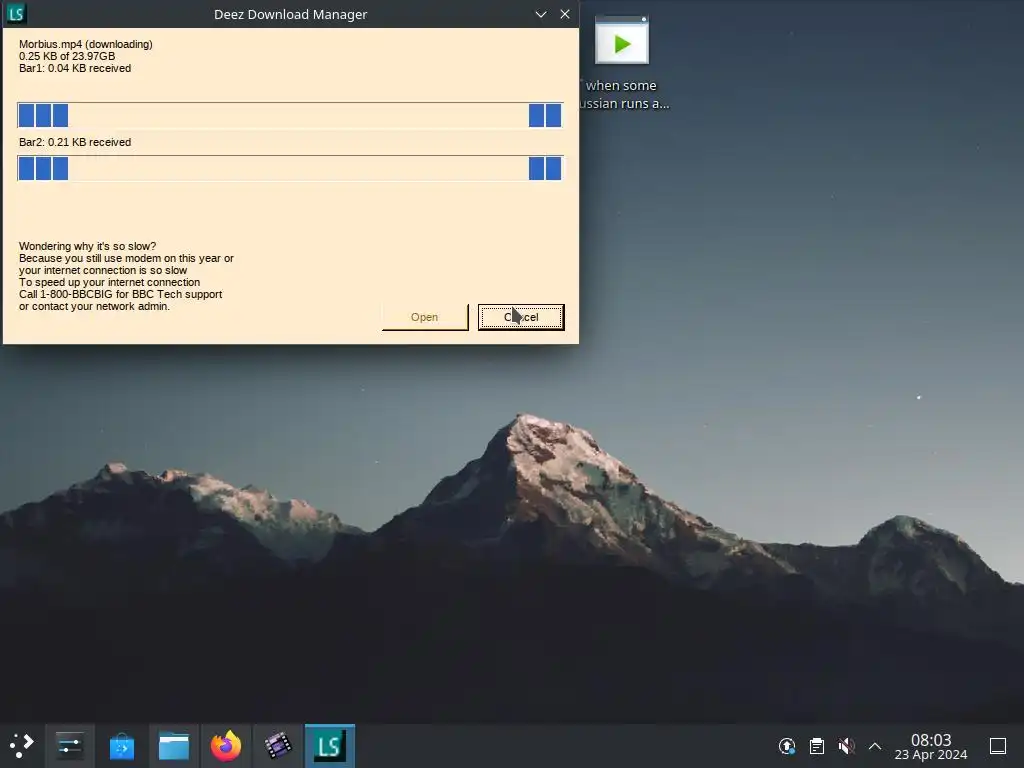Click the Bar2 progress bar
Screen dimensions: 1024x768
point(290,168)
